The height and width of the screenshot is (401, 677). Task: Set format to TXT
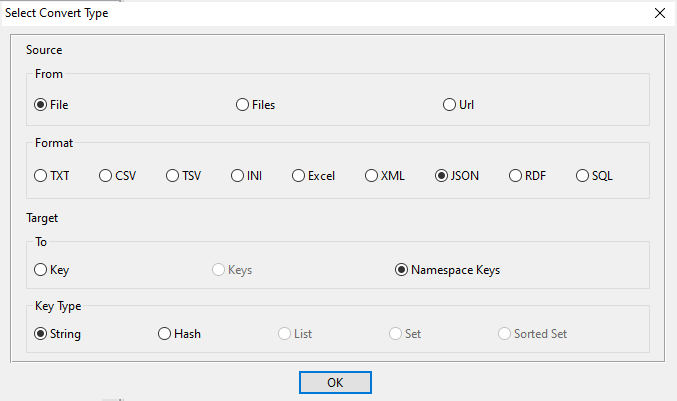pyautogui.click(x=41, y=176)
